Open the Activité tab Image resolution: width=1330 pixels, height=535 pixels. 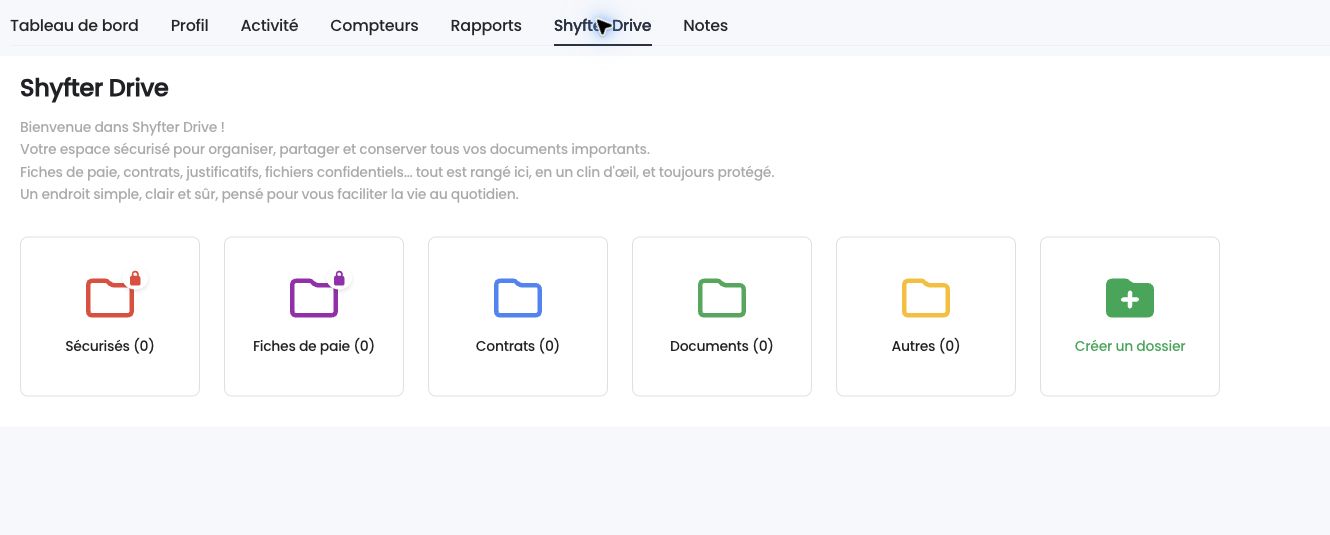pyautogui.click(x=269, y=26)
